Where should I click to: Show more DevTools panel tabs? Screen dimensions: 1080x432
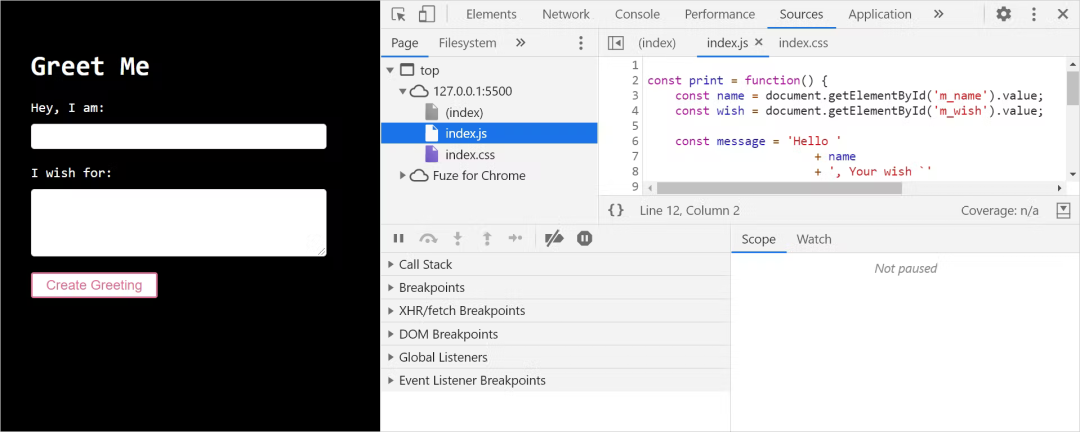pos(938,14)
